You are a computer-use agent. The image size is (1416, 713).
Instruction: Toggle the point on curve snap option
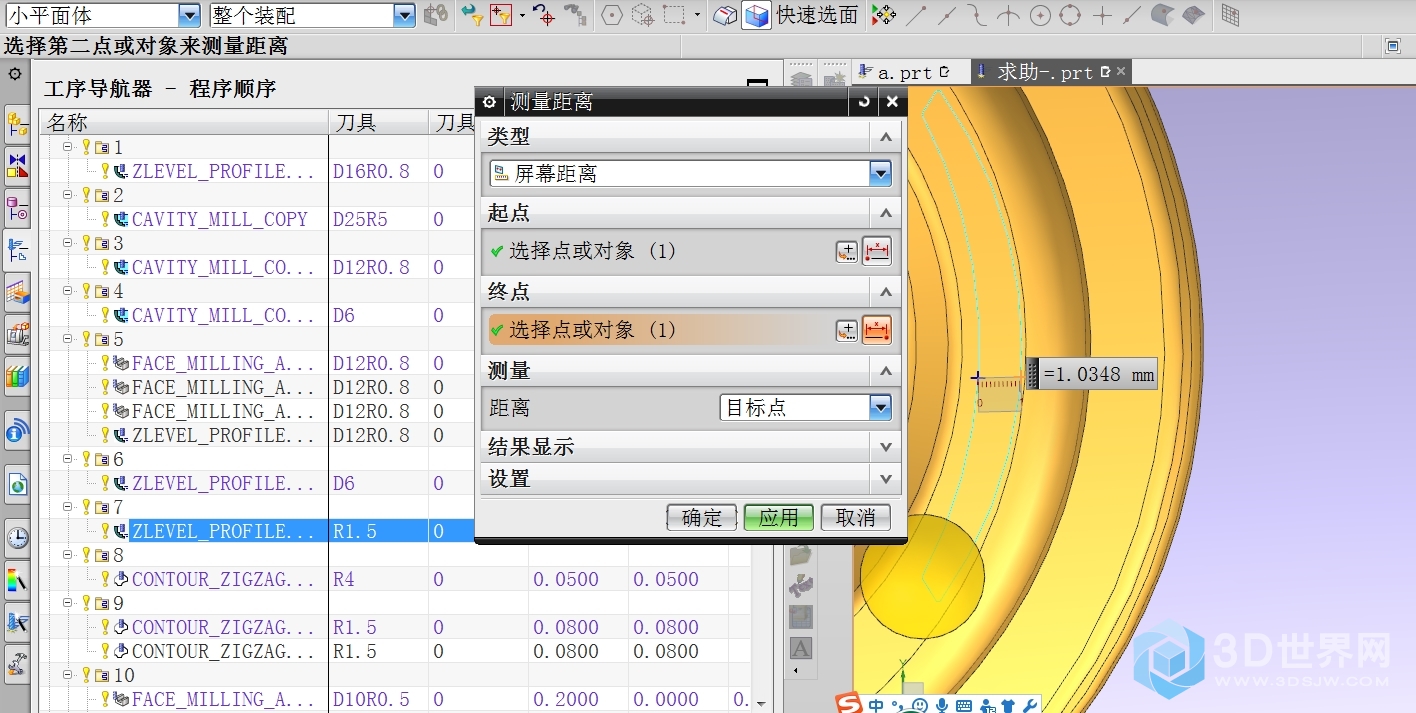pyautogui.click(x=1132, y=15)
